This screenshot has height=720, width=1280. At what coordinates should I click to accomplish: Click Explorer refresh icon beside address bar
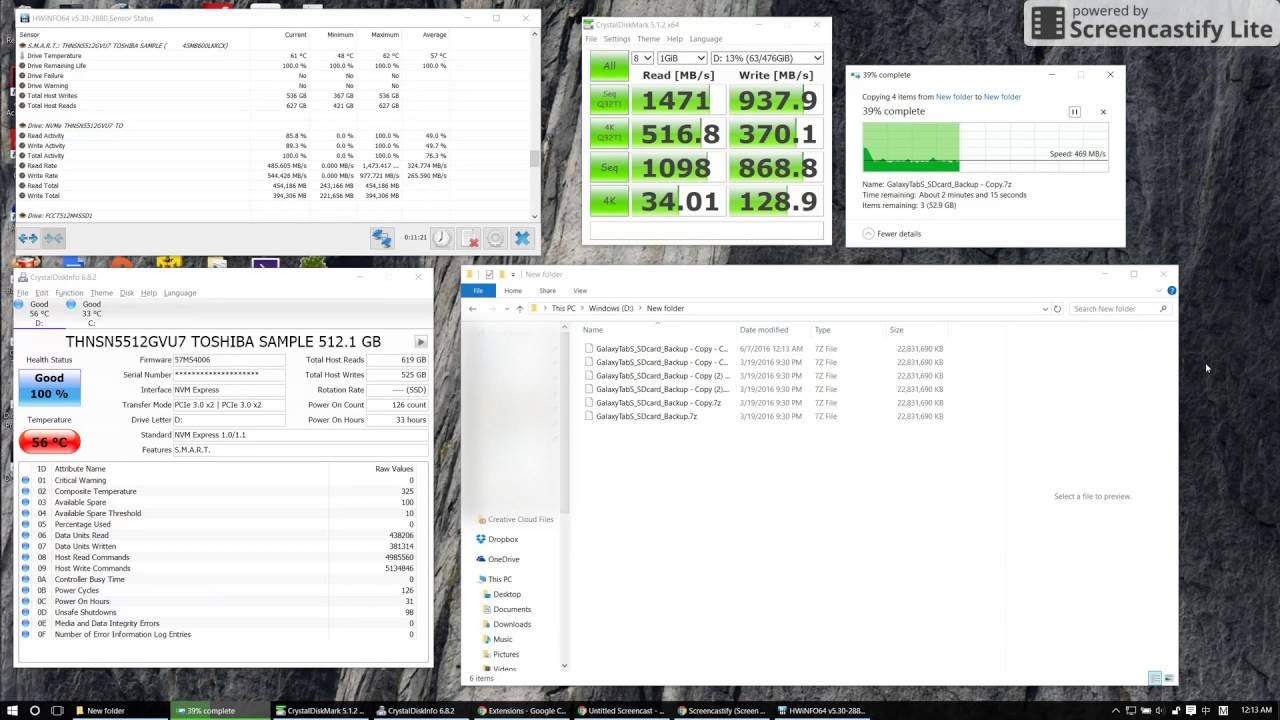(x=1057, y=309)
